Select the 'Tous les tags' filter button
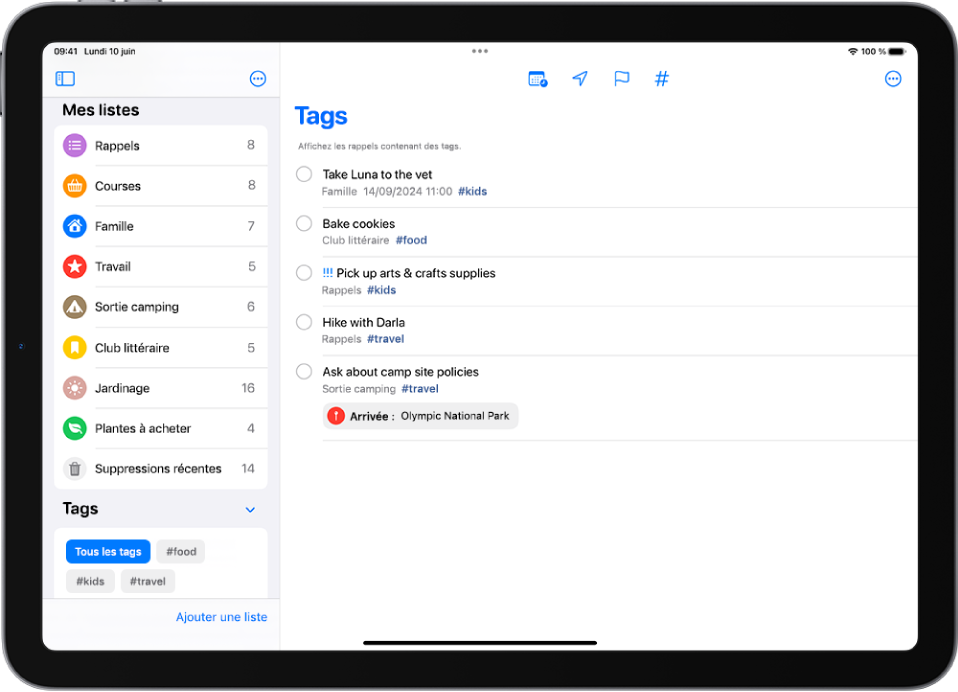 [107, 551]
